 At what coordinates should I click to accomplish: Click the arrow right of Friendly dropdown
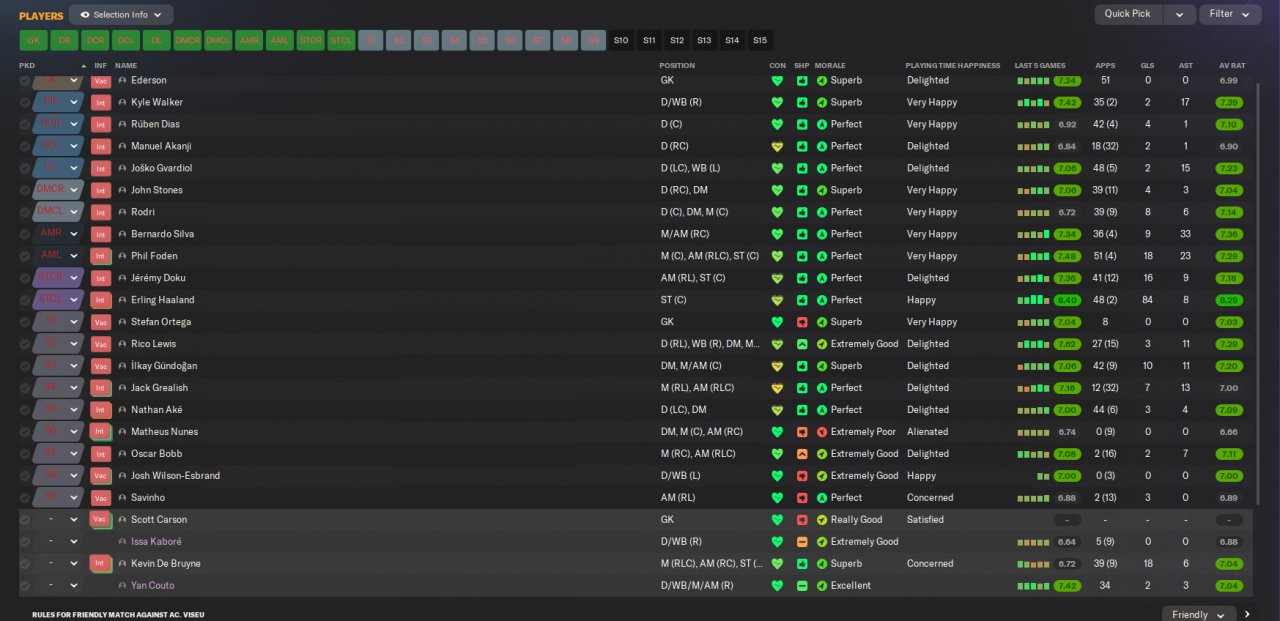1247,614
